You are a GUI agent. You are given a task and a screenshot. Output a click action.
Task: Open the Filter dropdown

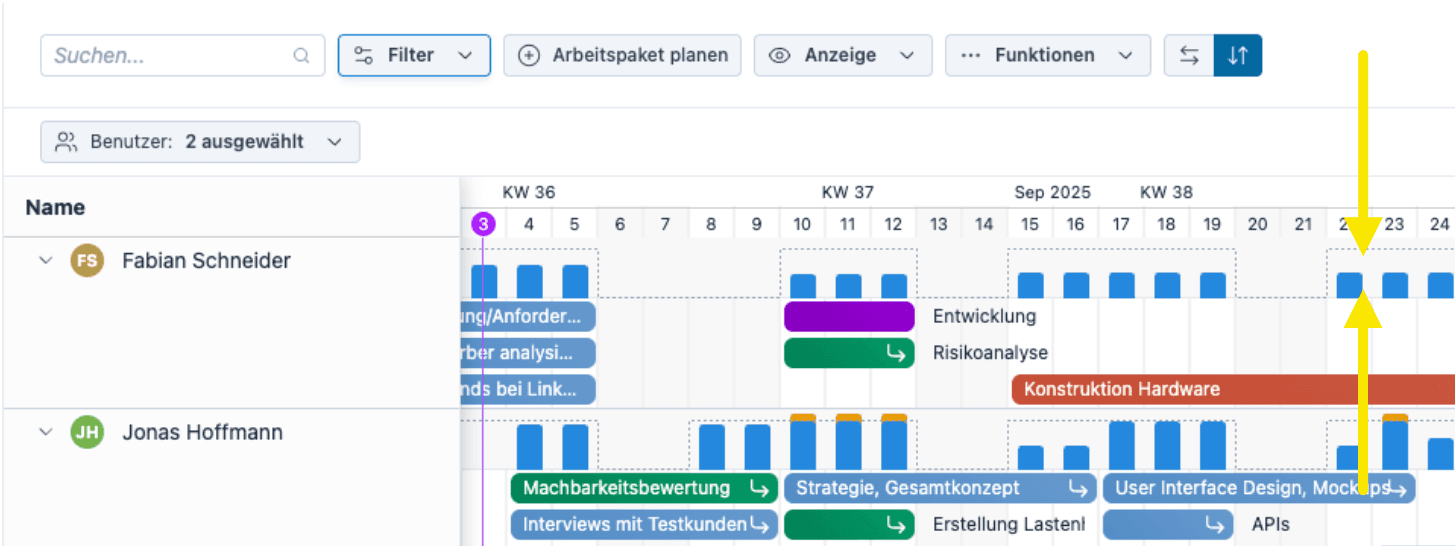[x=414, y=56]
